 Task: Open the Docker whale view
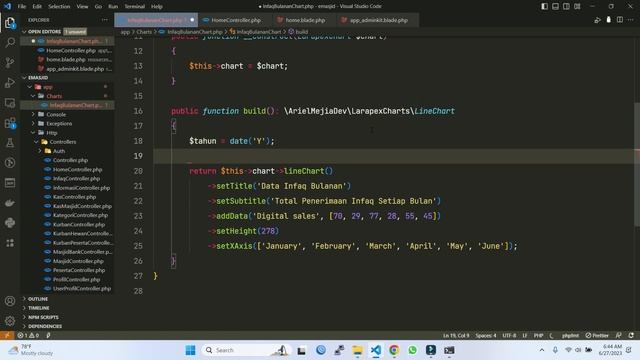pos(10,203)
